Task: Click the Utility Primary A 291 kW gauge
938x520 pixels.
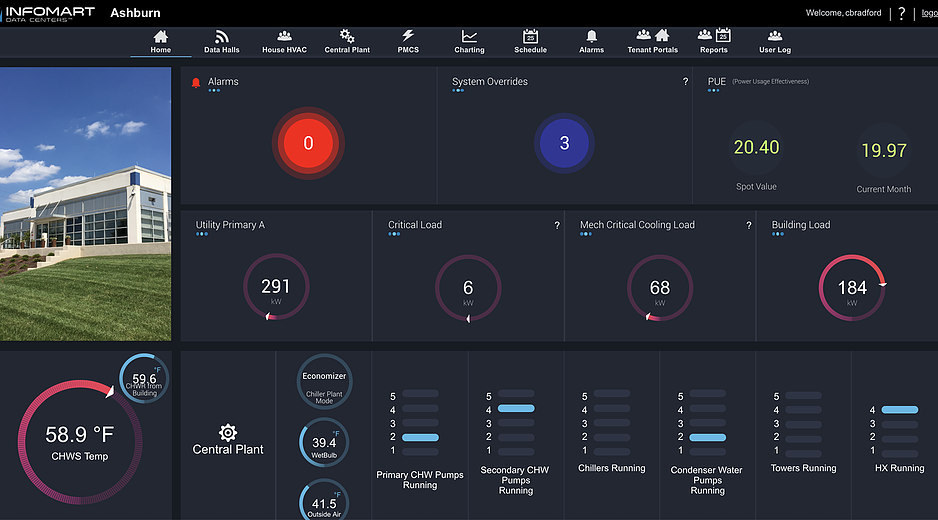Action: (276, 287)
